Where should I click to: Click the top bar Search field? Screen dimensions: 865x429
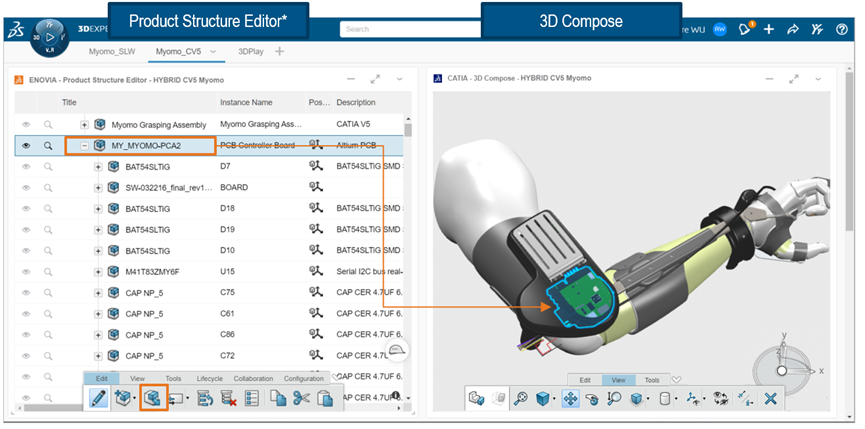pyautogui.click(x=411, y=29)
